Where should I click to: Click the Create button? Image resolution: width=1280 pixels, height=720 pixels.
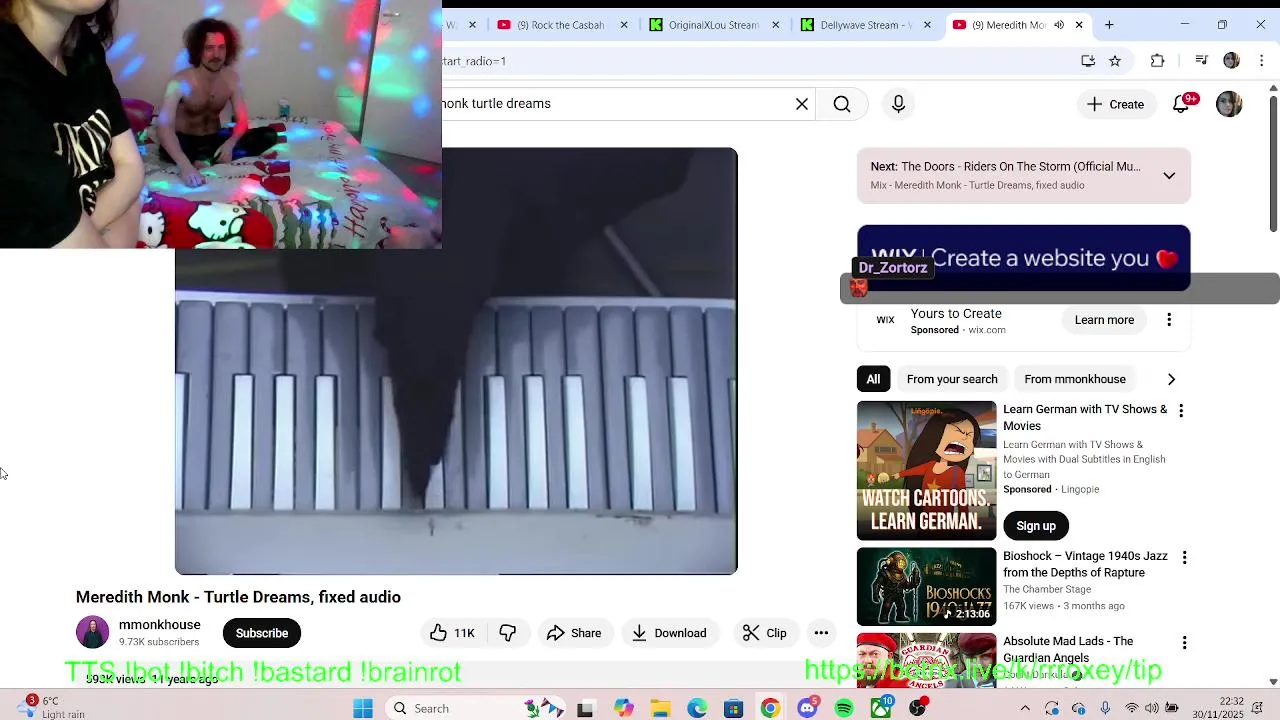pos(1115,104)
